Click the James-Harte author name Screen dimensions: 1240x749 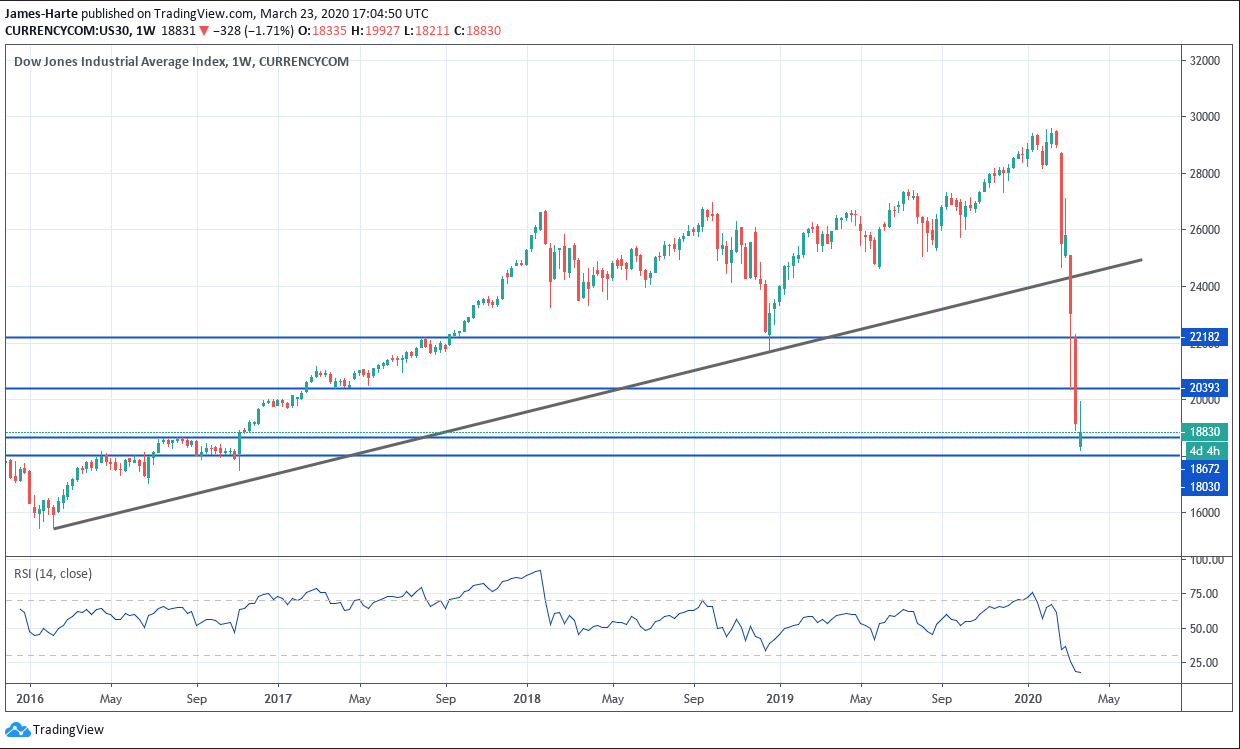coord(41,14)
